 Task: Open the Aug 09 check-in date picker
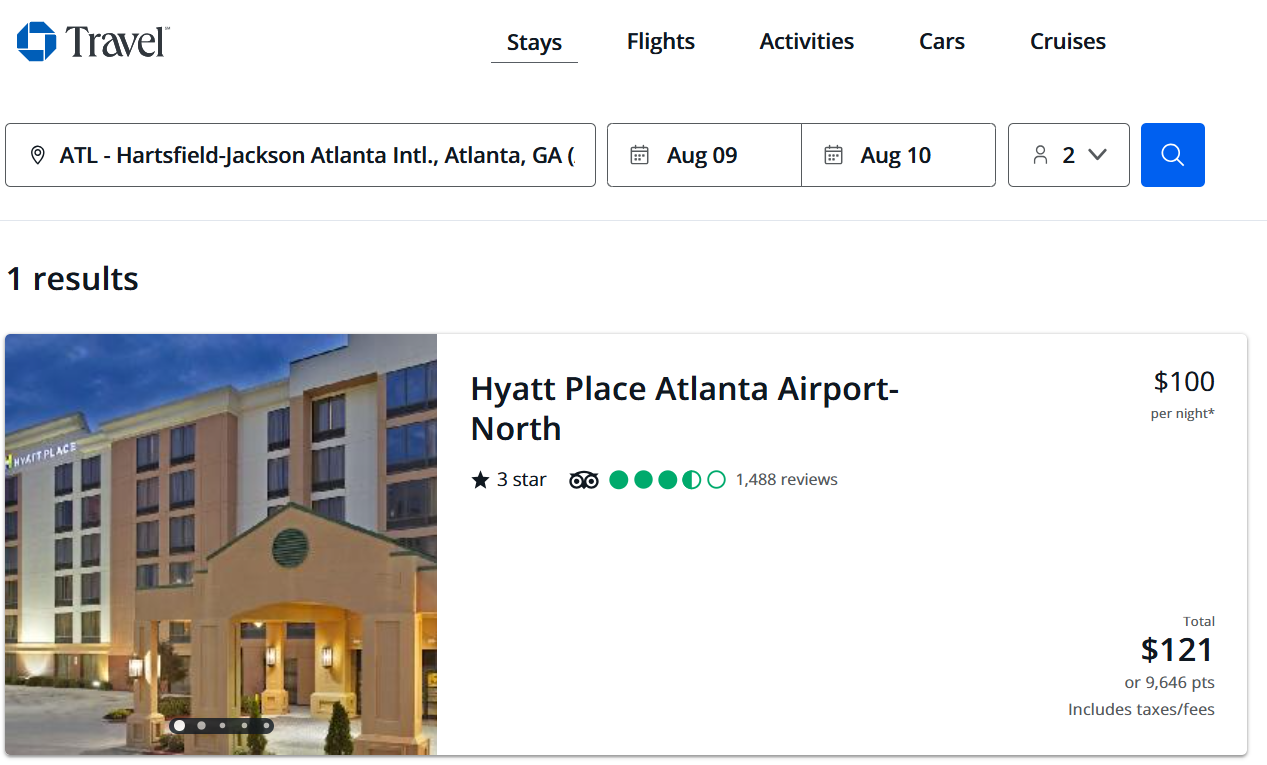[704, 155]
